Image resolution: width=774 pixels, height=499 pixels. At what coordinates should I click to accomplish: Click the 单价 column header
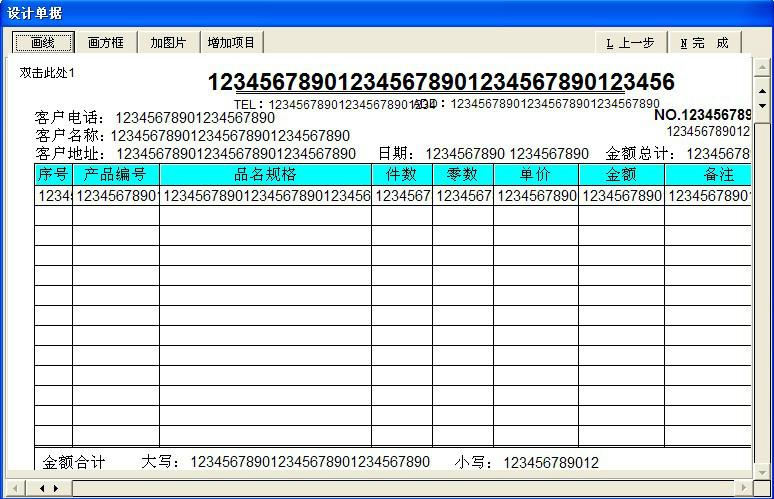[x=536, y=174]
